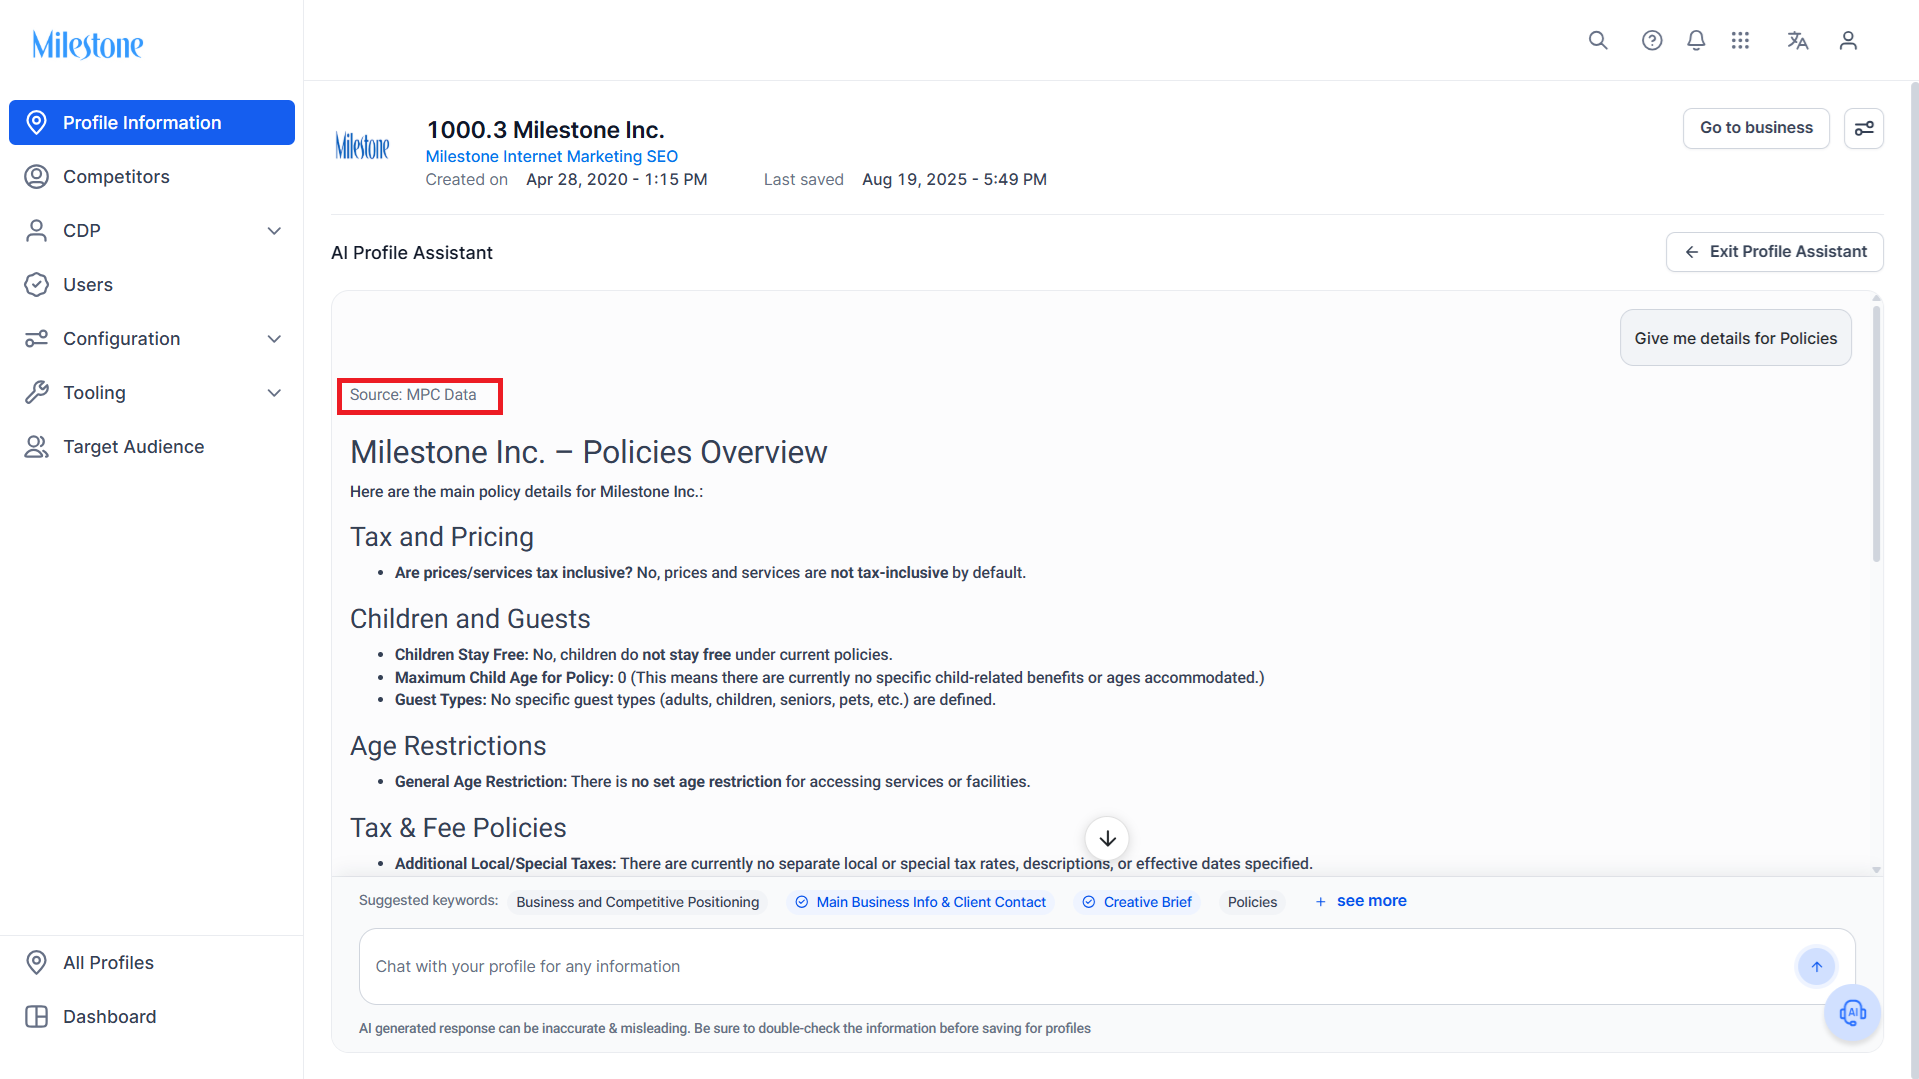The image size is (1919, 1079).
Task: Send chat message with arrow button
Action: pos(1817,966)
